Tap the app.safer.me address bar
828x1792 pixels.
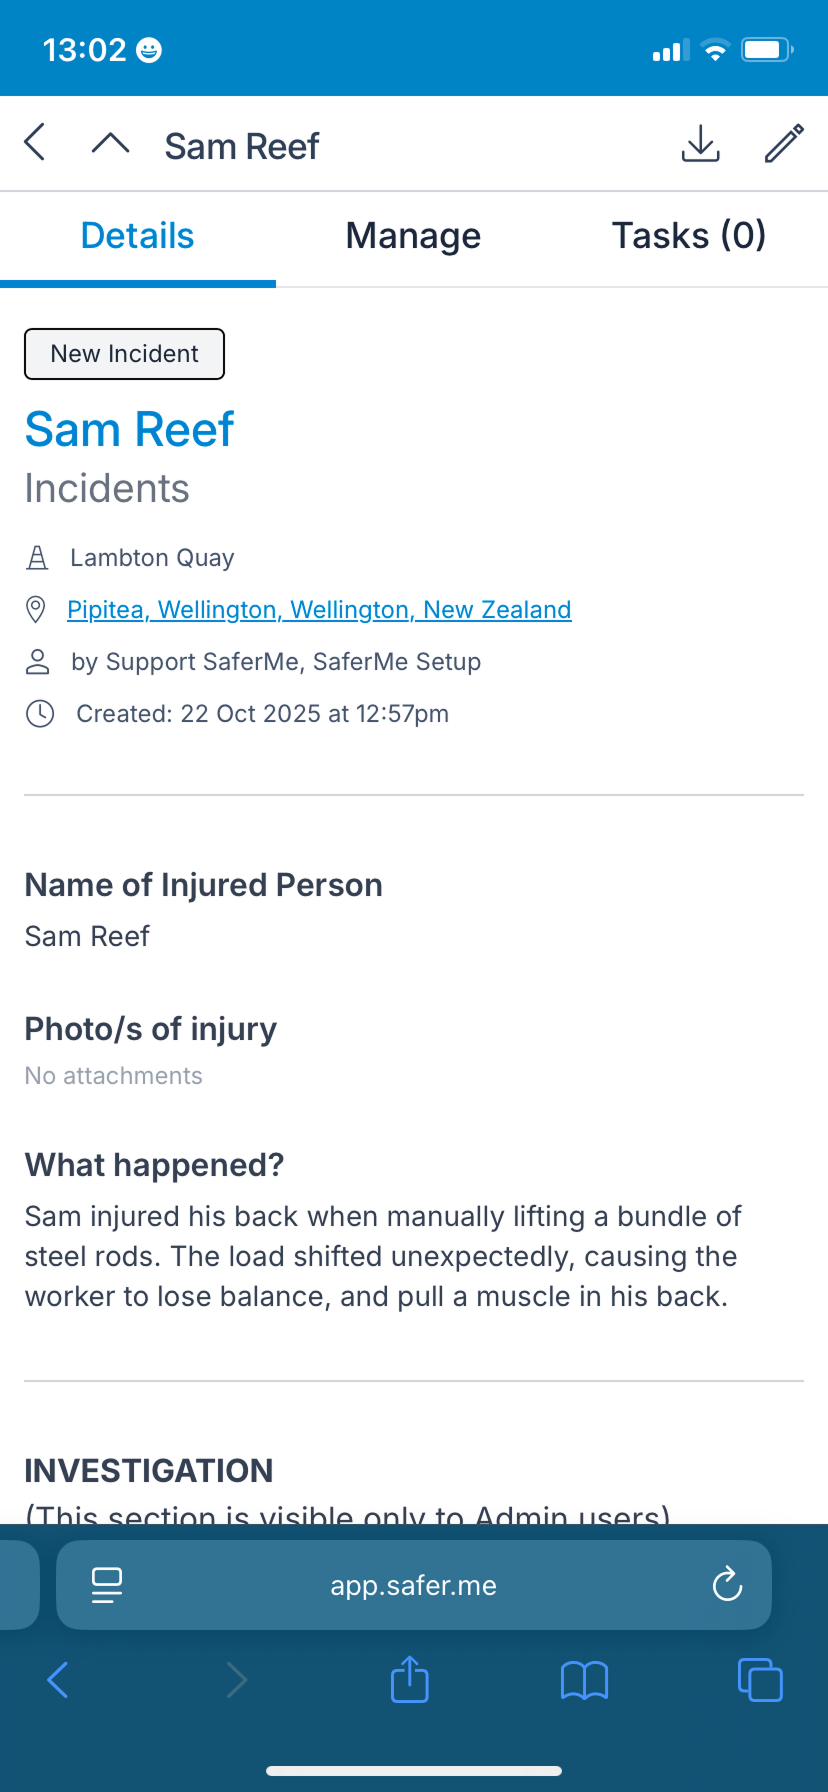[x=413, y=1584]
